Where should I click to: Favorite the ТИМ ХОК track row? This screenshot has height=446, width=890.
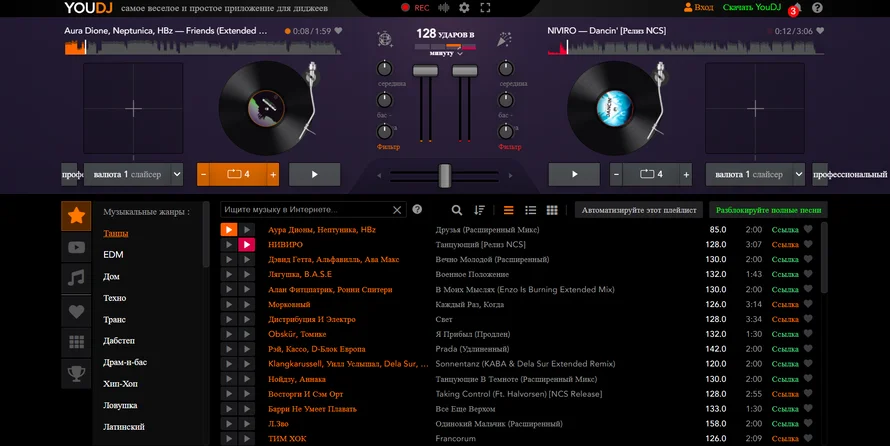point(808,438)
